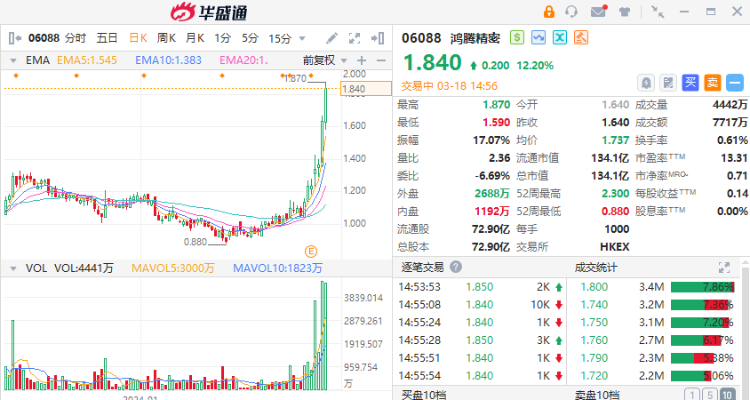Screen dimensions: 750x400
Task: Click the blue chart tag icon beside 鸿腾精密
Action: (538, 37)
